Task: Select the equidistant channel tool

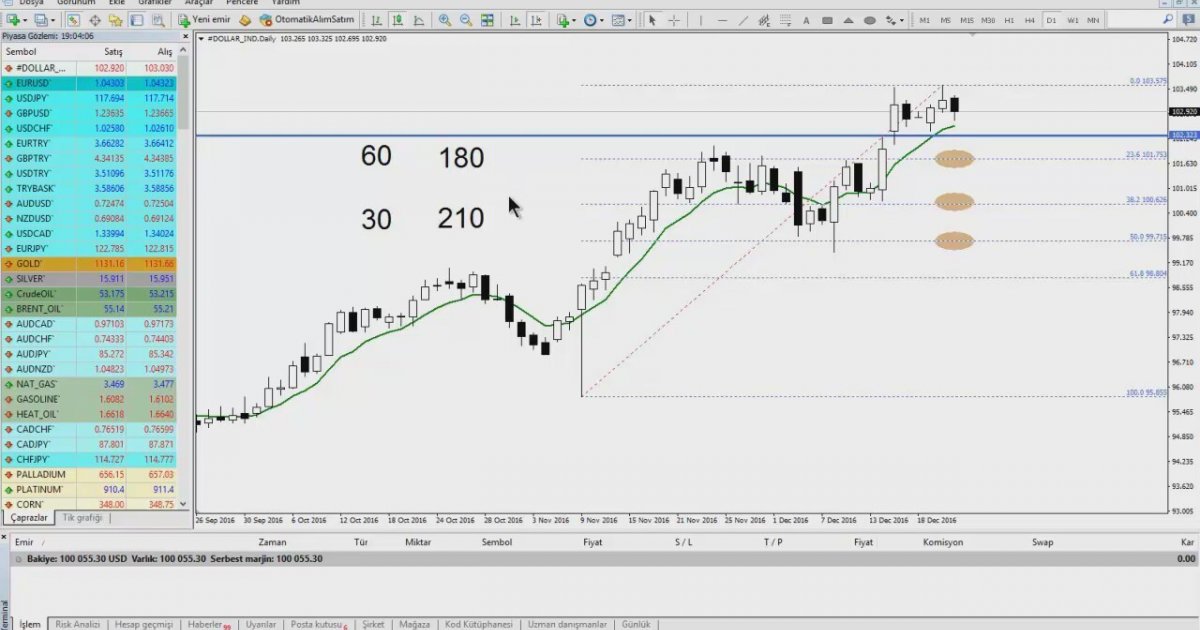Action: coord(764,20)
